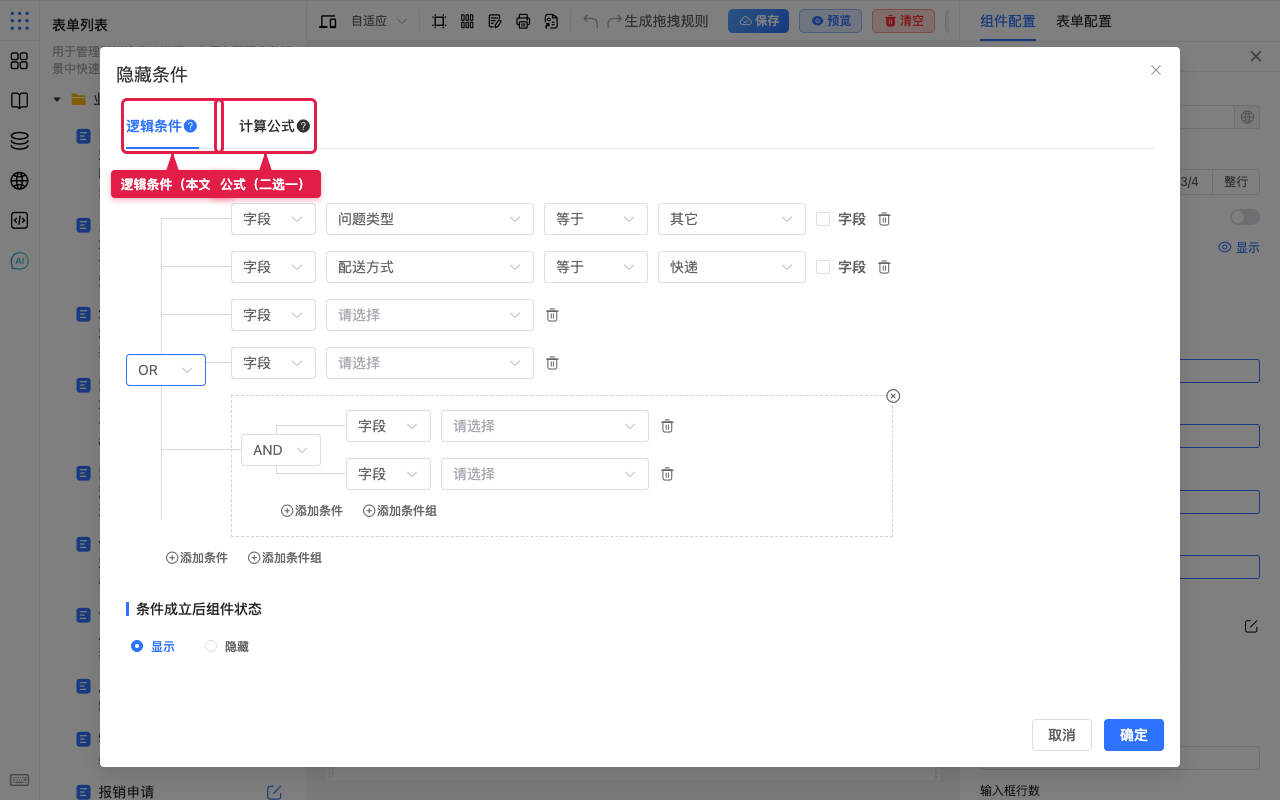Click the help icon beside 计算公式
The image size is (1280, 800).
tap(303, 126)
